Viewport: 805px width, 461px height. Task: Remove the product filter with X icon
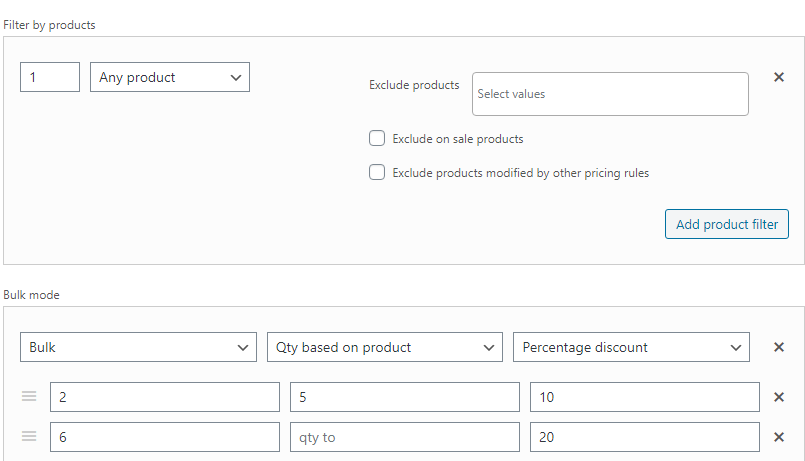(779, 77)
